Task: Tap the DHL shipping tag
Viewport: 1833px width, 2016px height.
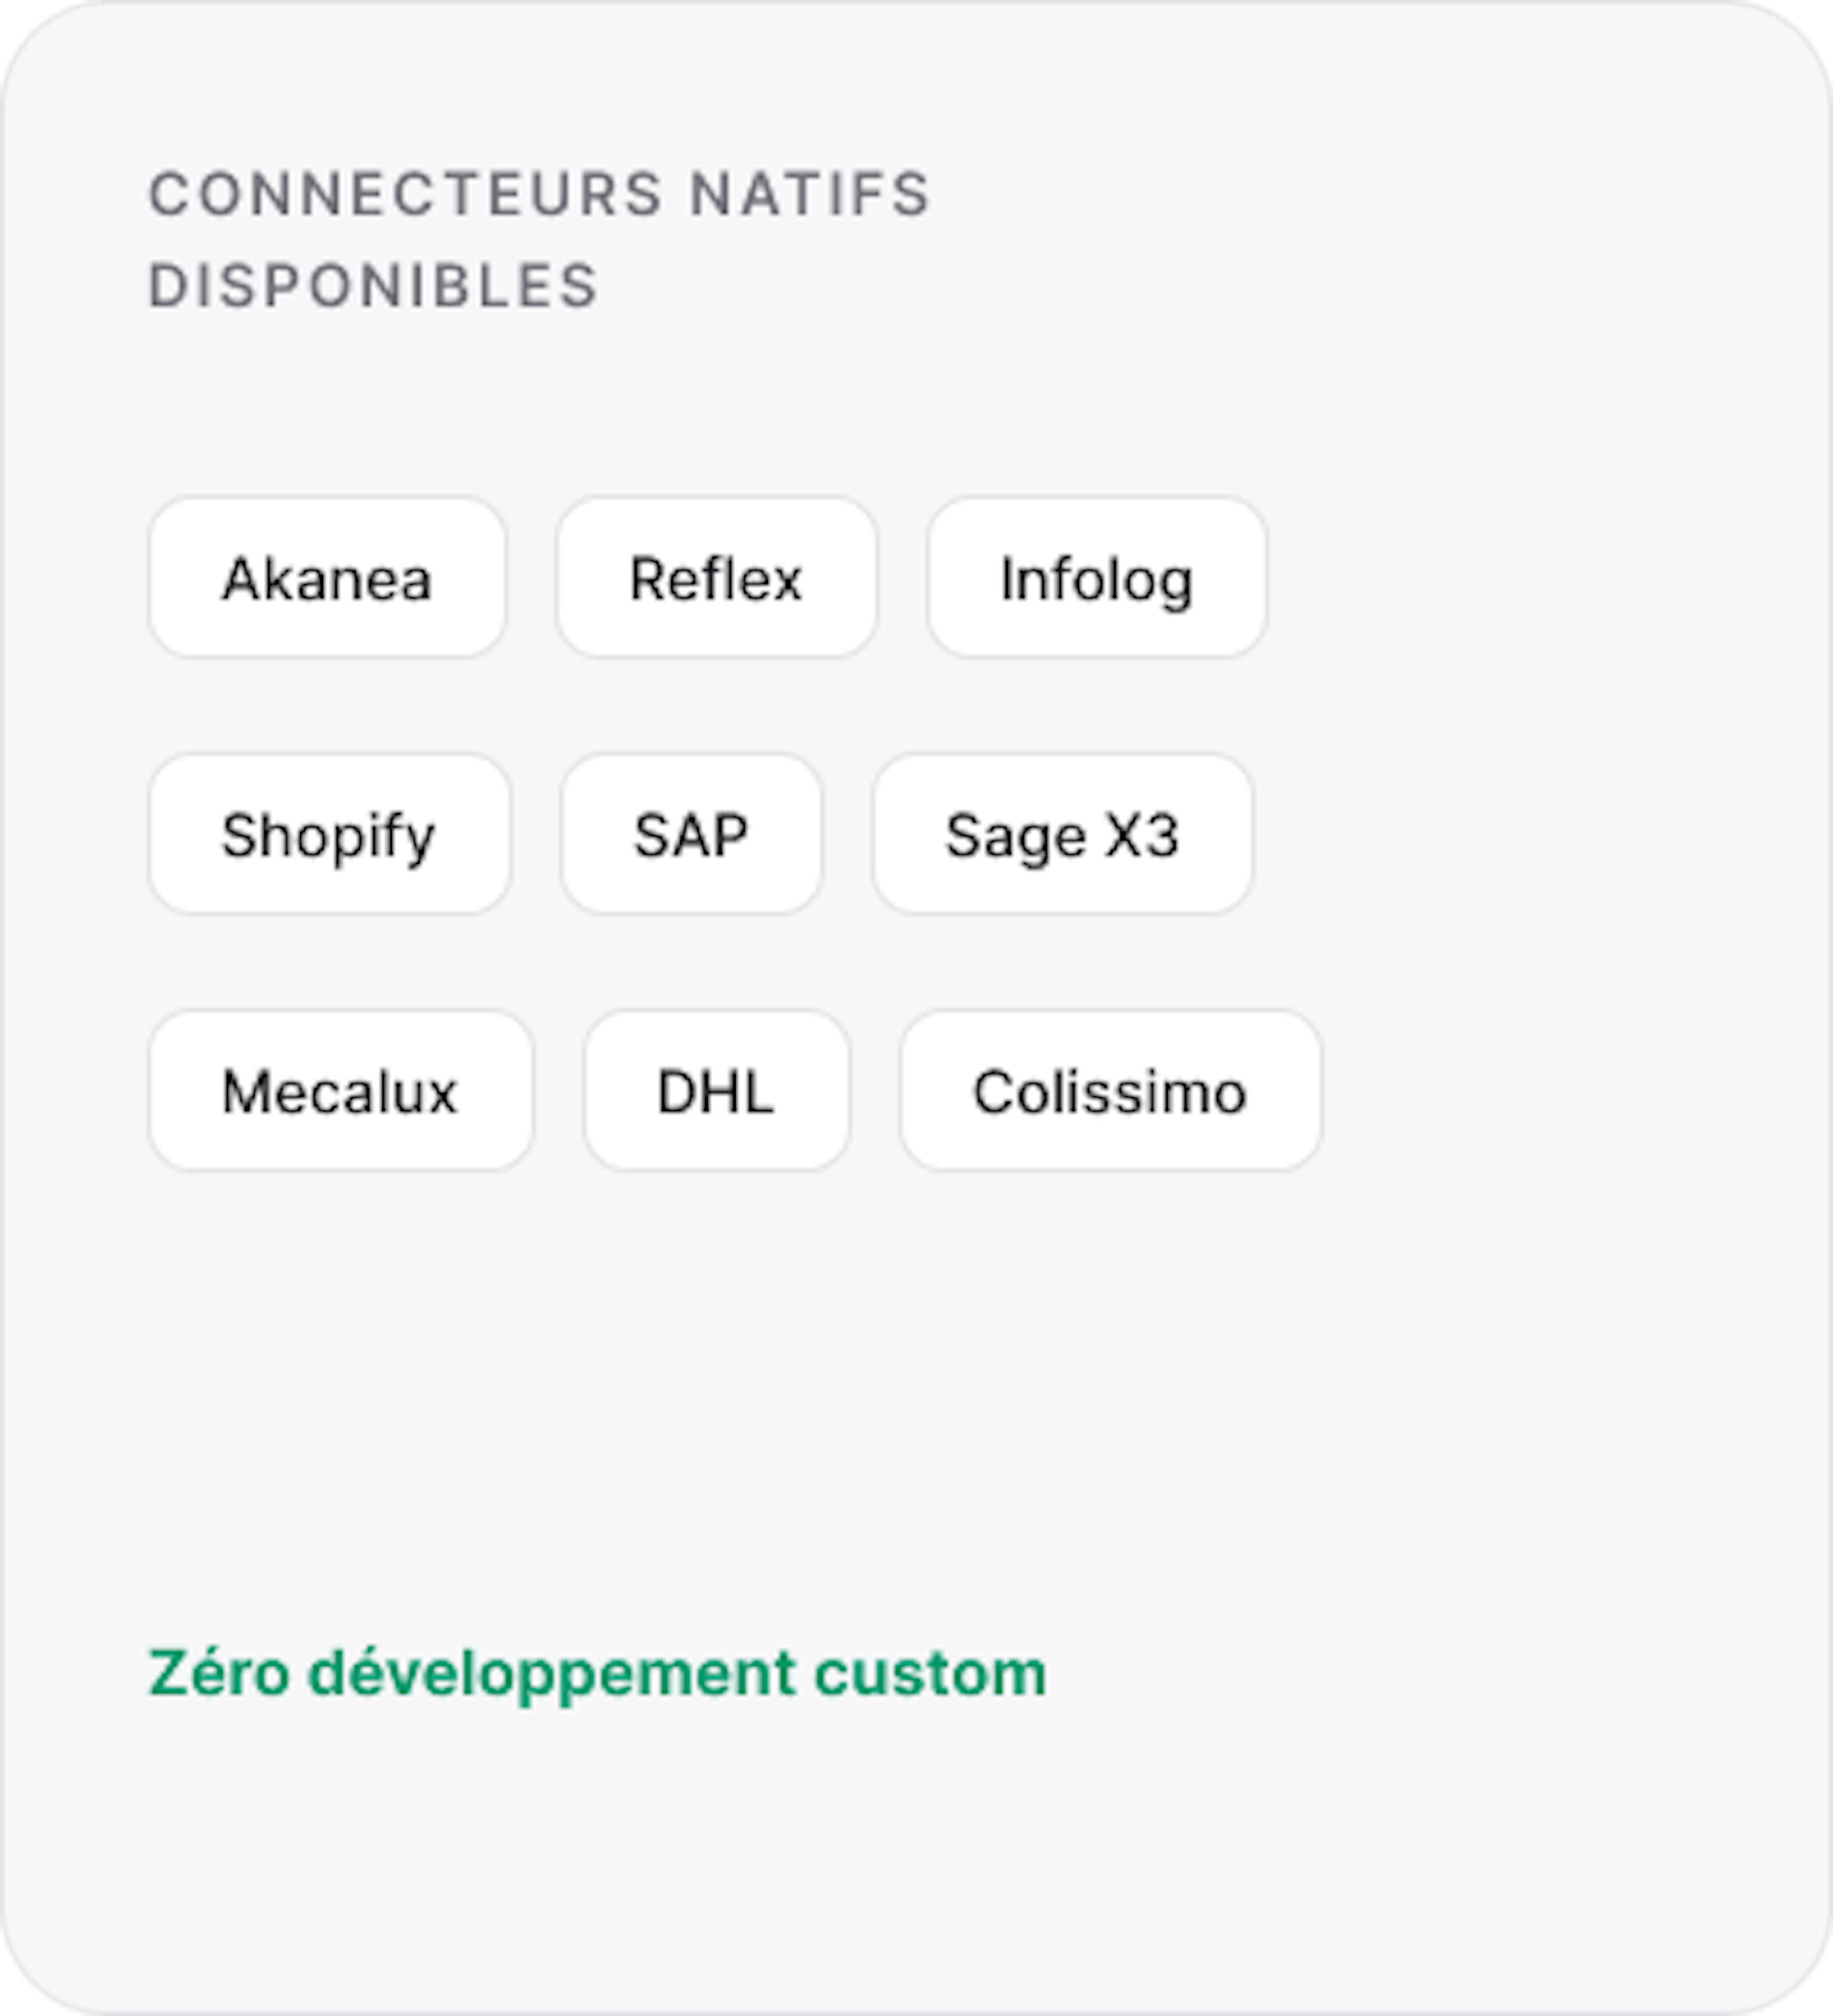Action: (x=716, y=1090)
